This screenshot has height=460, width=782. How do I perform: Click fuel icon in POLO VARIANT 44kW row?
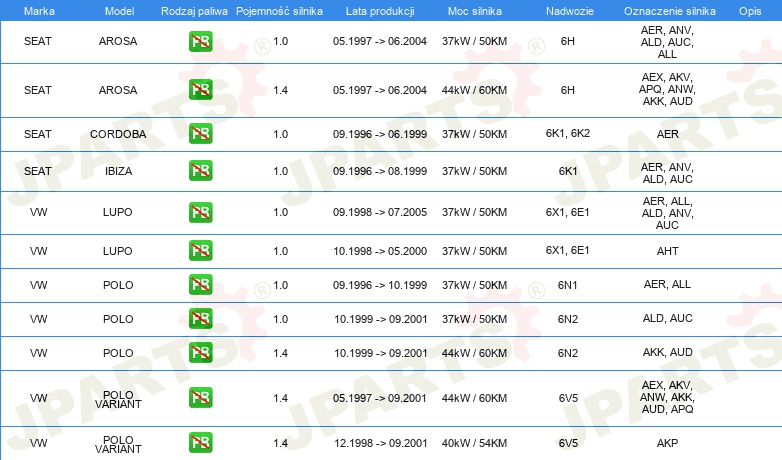pyautogui.click(x=200, y=398)
